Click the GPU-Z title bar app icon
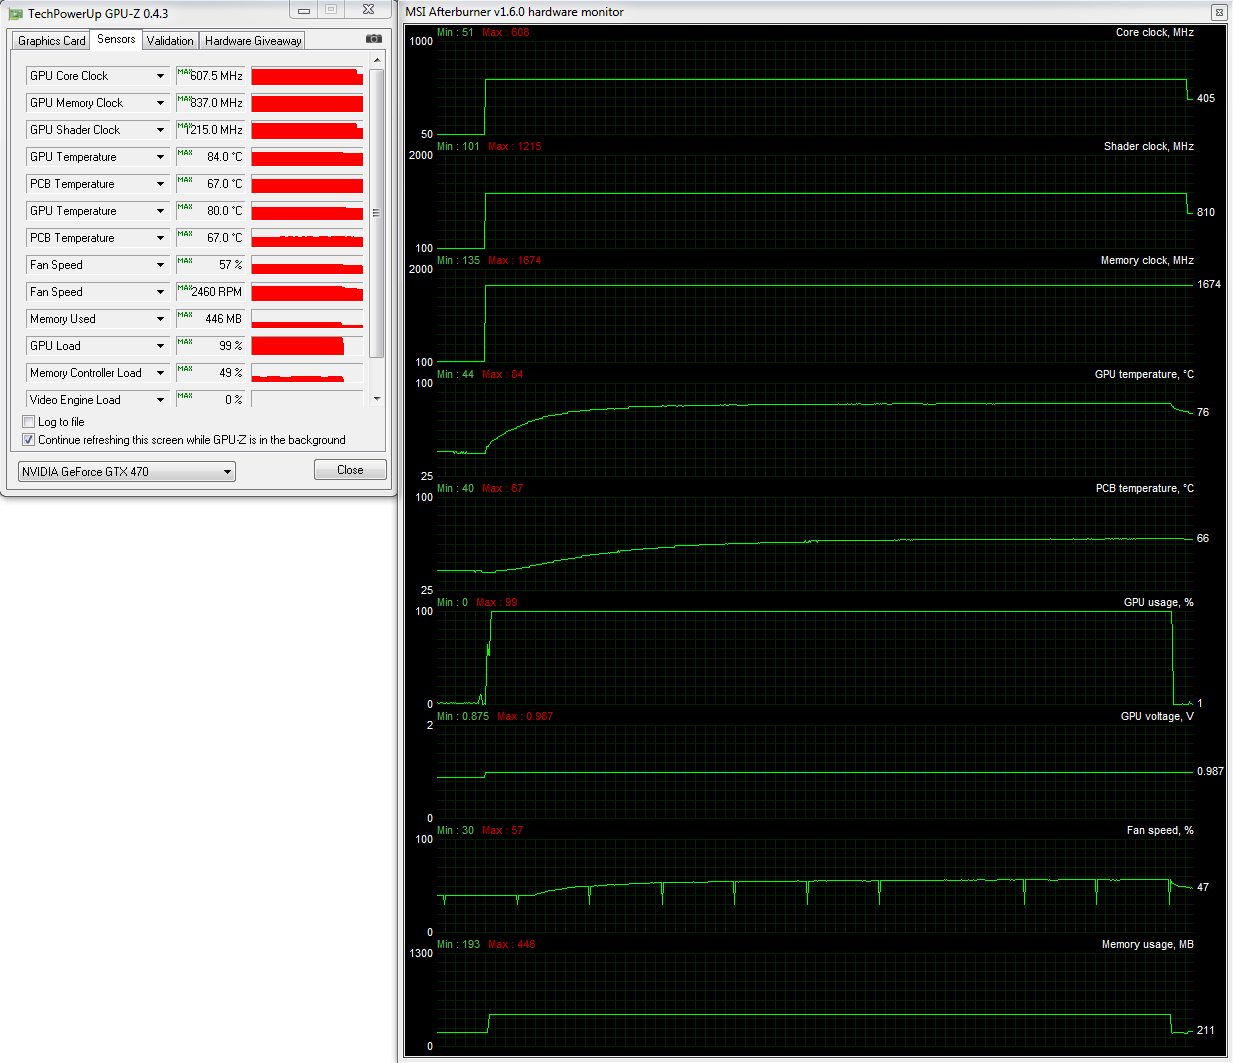1233x1063 pixels. (15, 14)
